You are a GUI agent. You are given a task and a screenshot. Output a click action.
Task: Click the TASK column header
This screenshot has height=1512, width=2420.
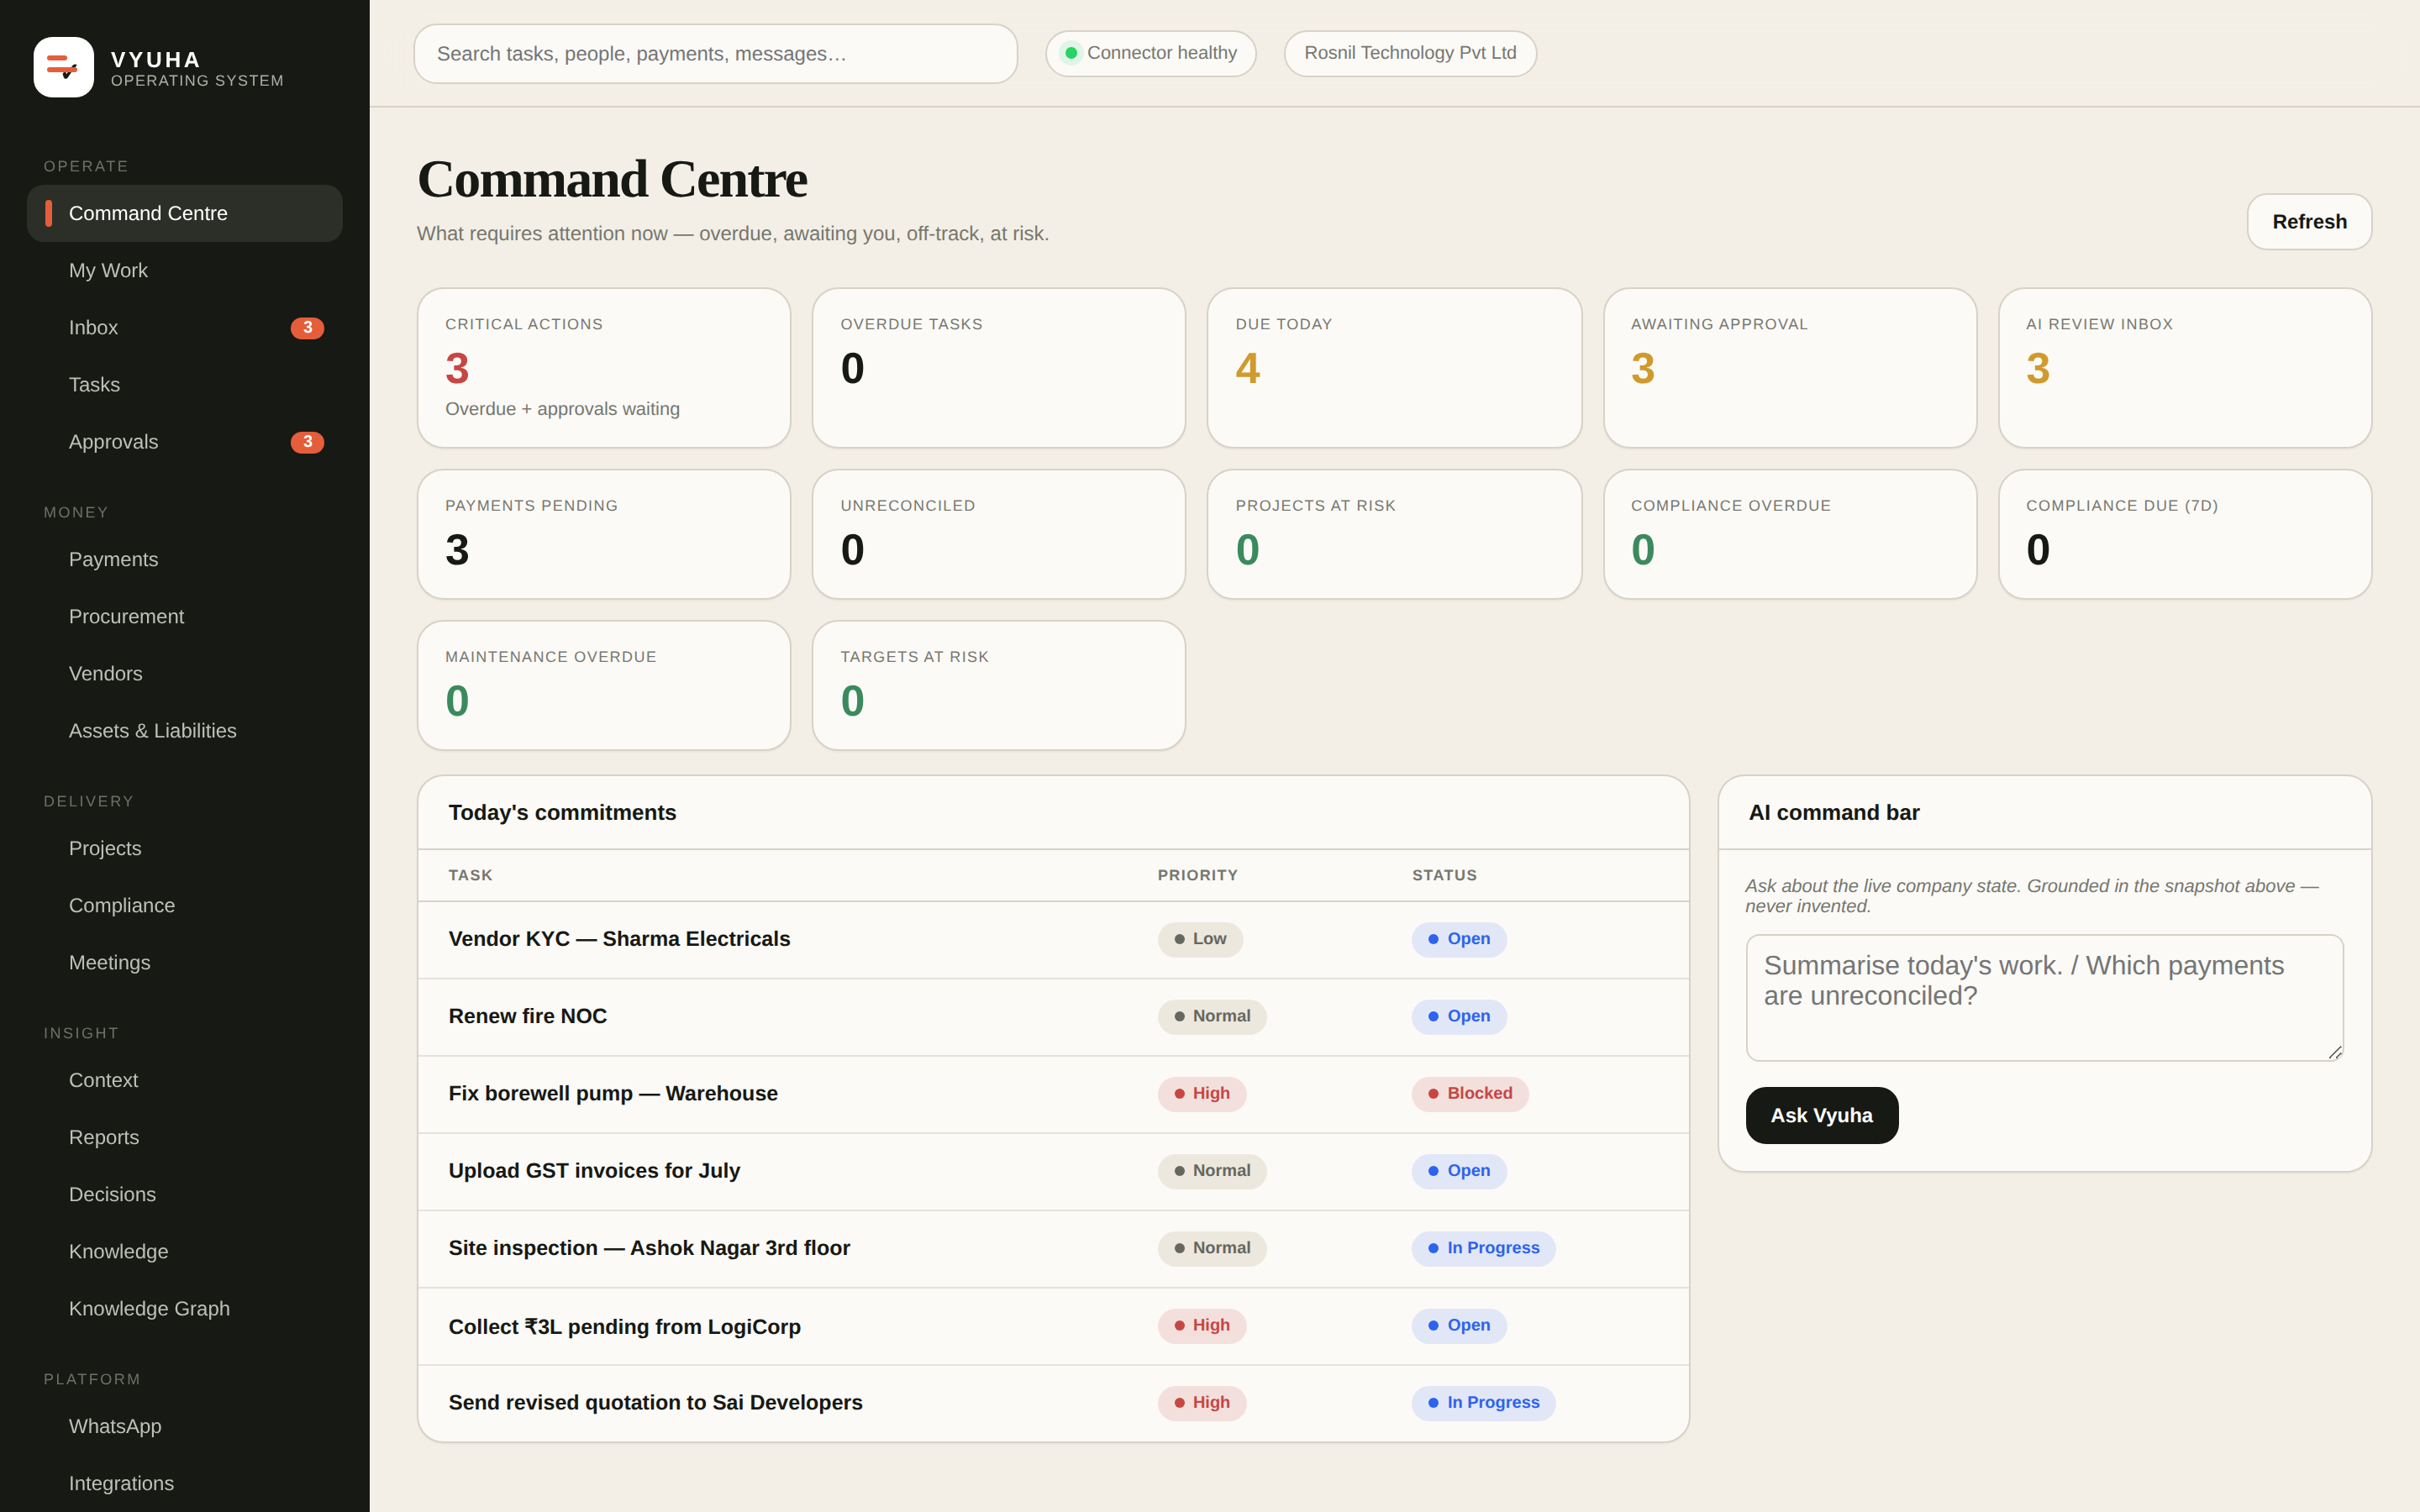[470, 875]
